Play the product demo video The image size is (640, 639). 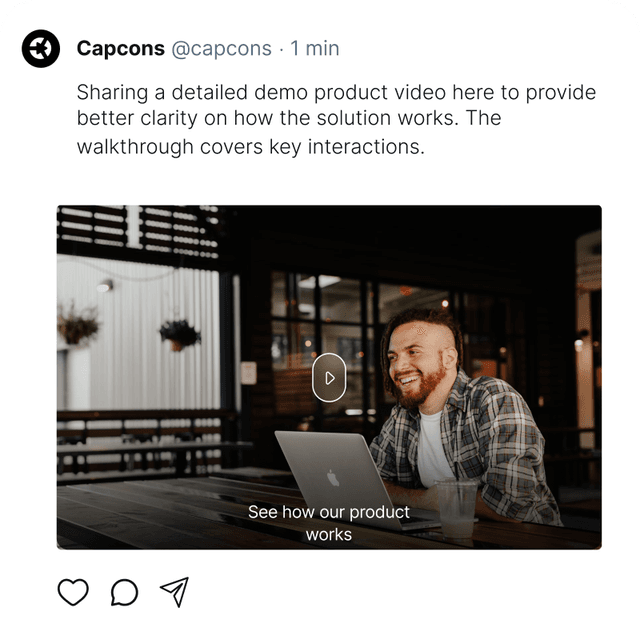(329, 378)
